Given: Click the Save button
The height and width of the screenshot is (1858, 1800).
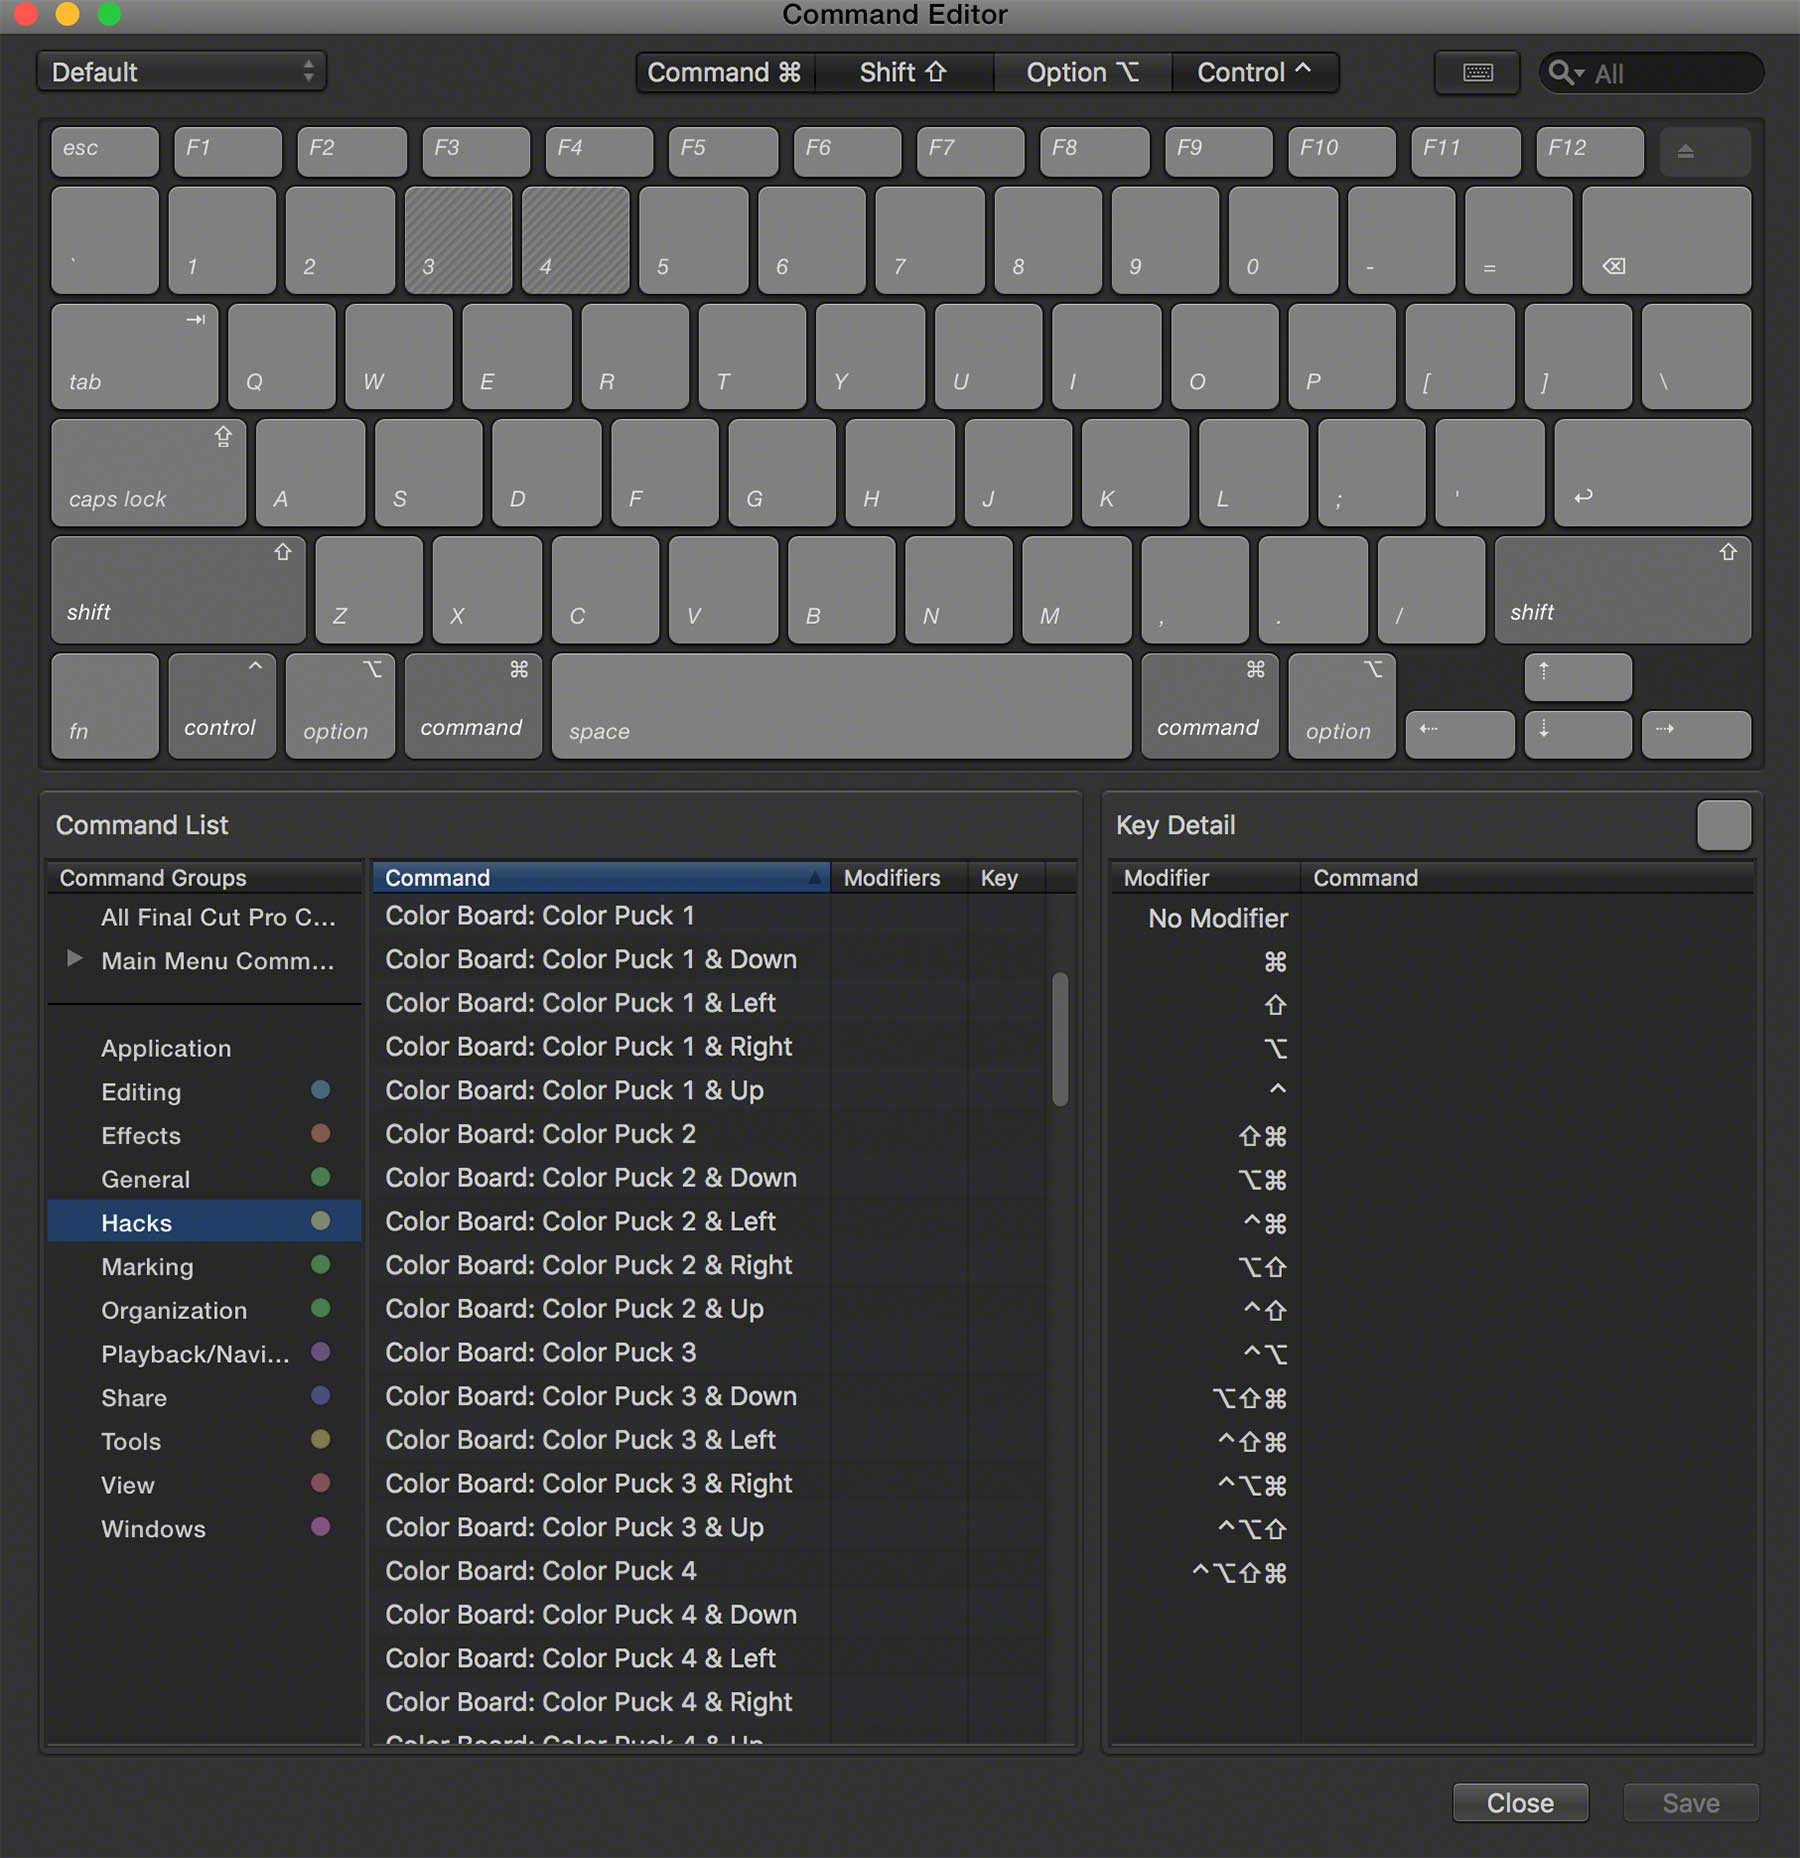Looking at the screenshot, I should tap(1690, 1802).
